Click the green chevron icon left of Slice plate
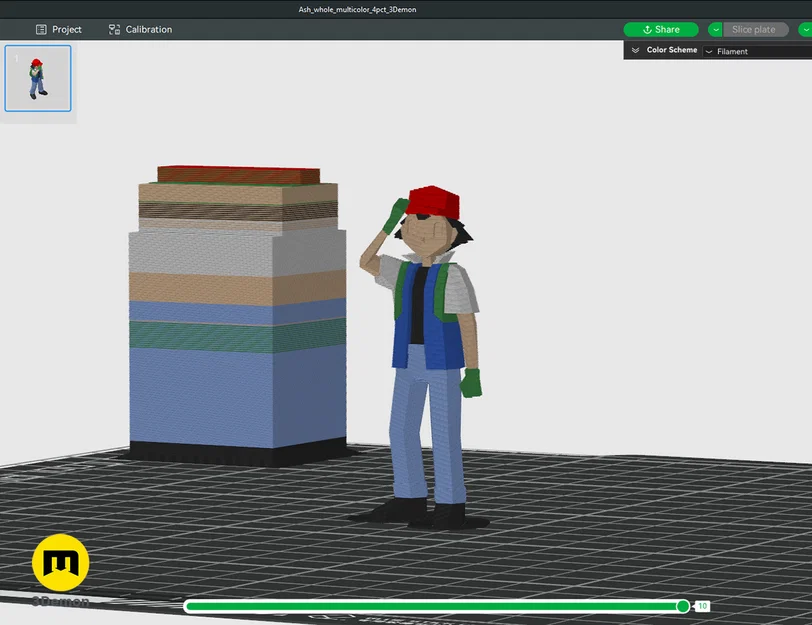The height and width of the screenshot is (625, 812). coord(716,29)
